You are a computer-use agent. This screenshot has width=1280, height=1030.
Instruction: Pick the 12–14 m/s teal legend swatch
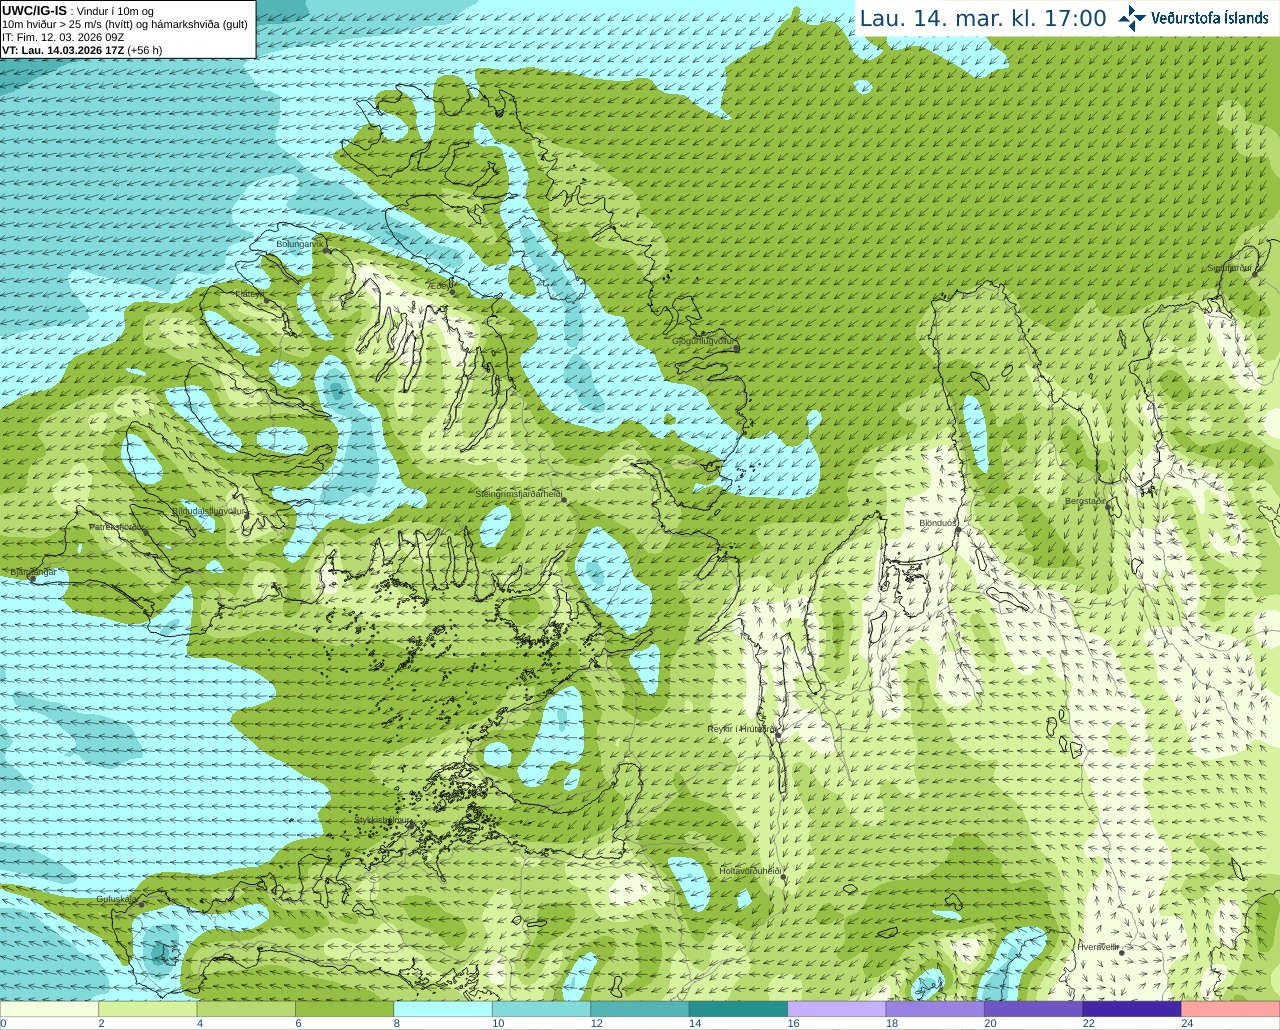(x=640, y=1008)
